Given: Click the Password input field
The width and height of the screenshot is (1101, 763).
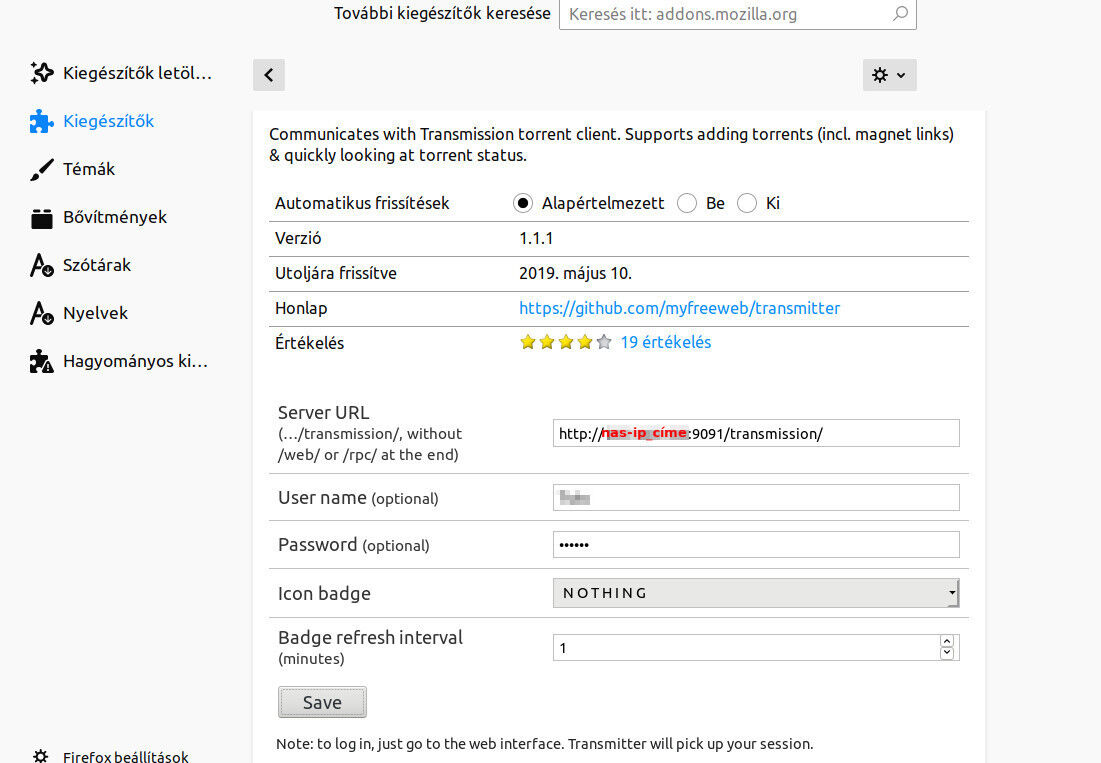Looking at the screenshot, I should click(756, 545).
